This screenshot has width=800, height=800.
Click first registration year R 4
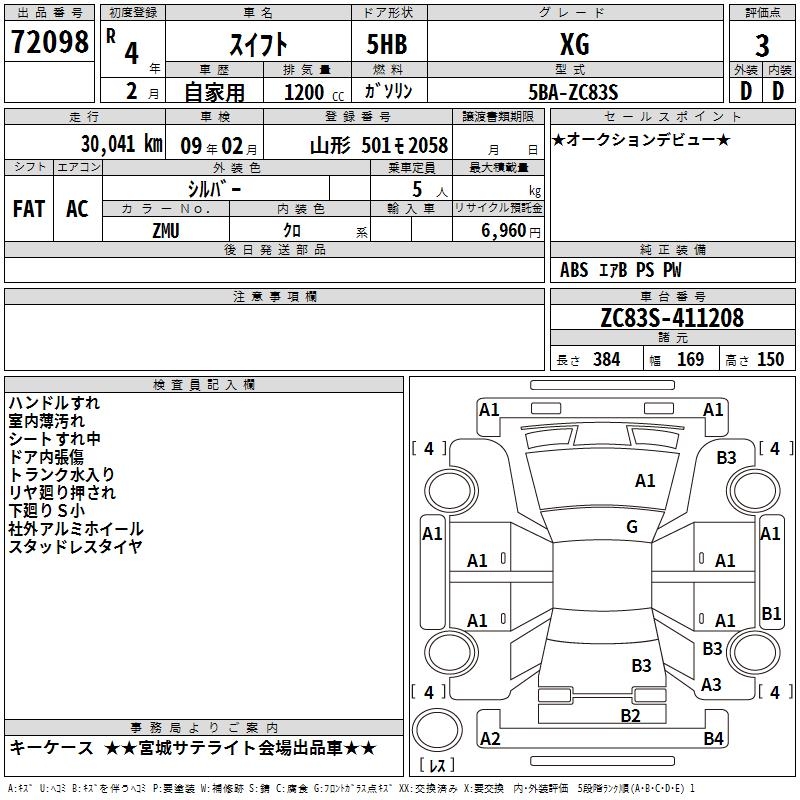(x=123, y=46)
